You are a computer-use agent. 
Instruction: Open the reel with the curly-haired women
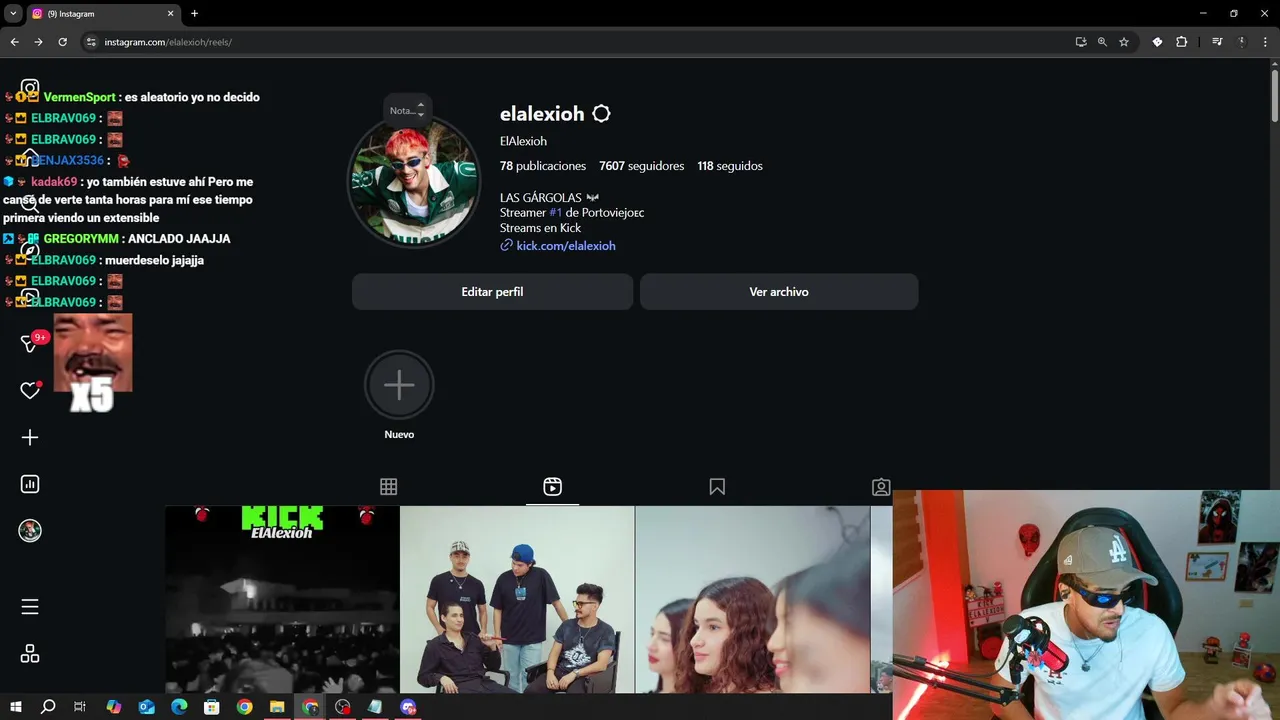752,599
